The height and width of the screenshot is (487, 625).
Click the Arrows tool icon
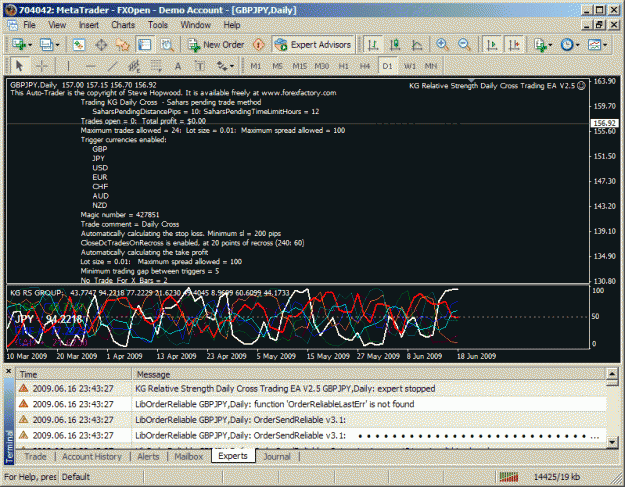coord(222,66)
